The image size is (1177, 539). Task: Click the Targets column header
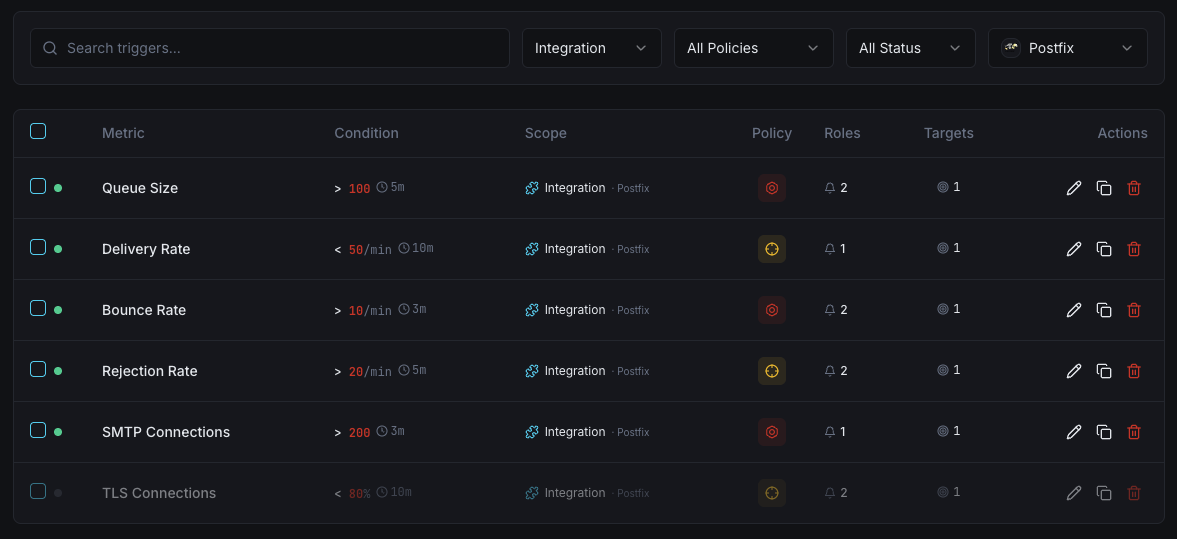click(949, 133)
